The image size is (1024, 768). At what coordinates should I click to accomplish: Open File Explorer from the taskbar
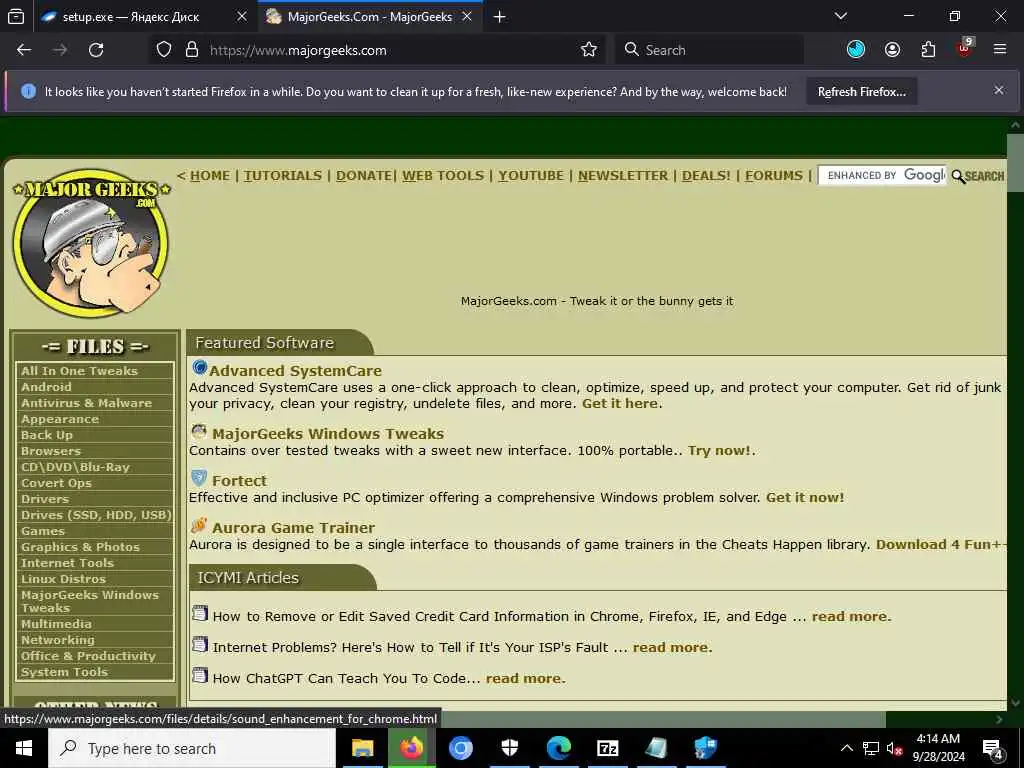[362, 748]
